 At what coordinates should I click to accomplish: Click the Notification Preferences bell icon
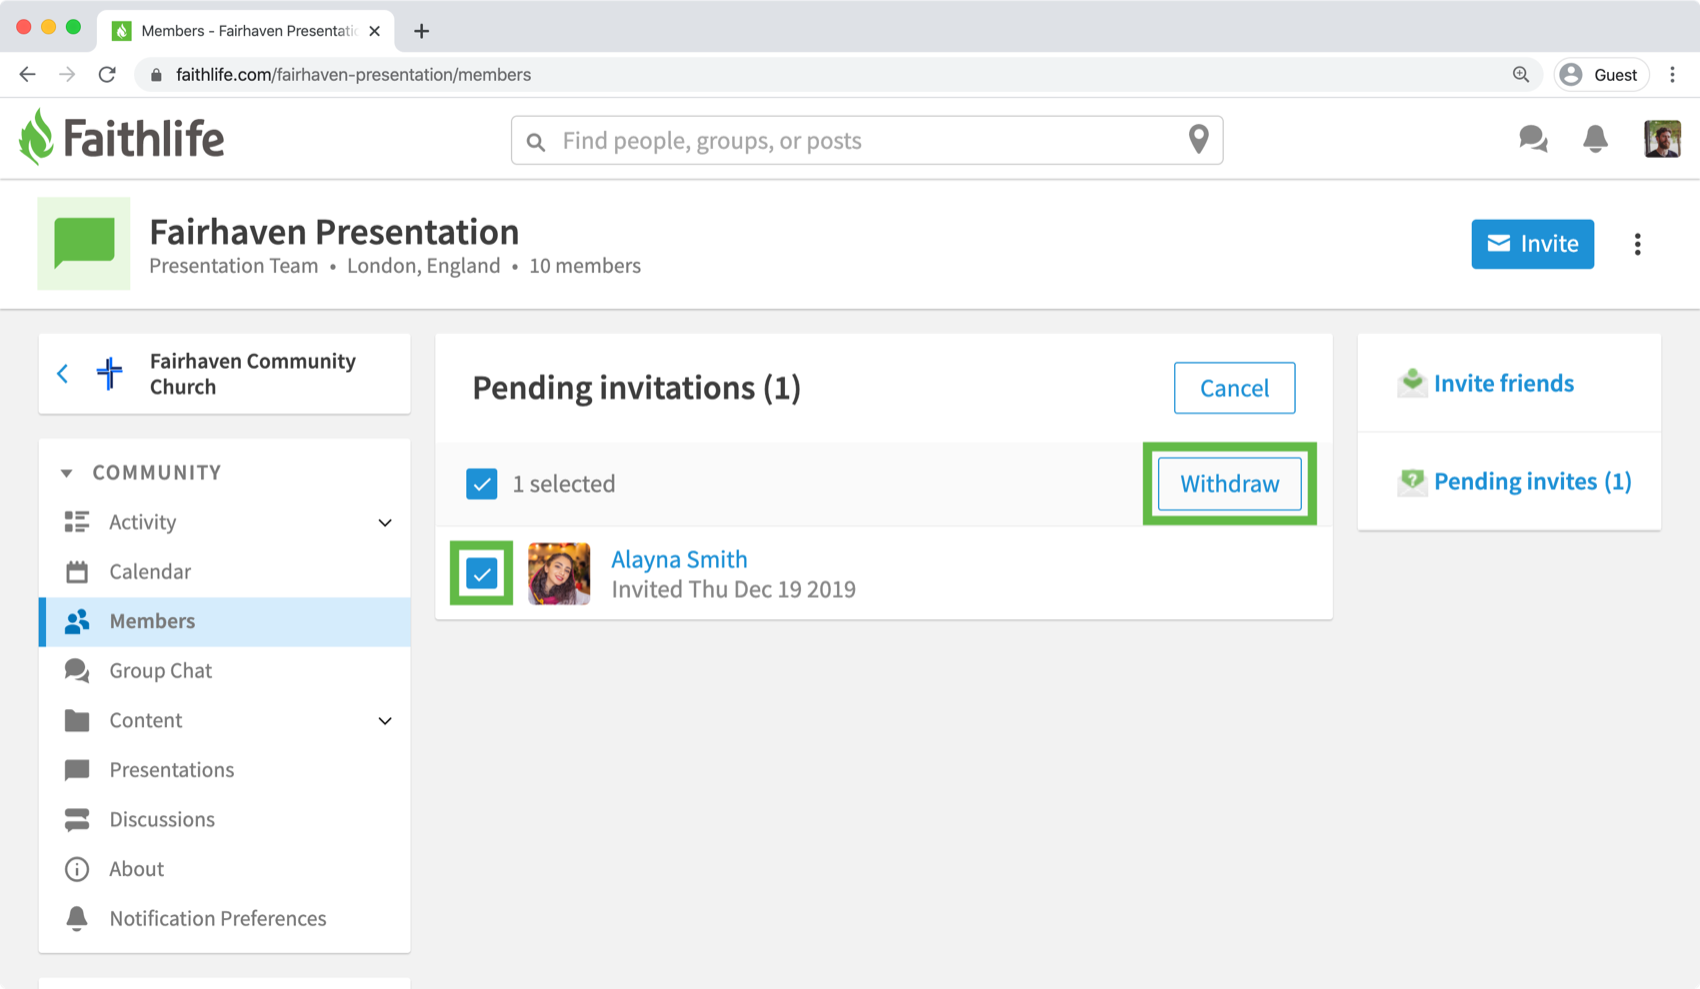[x=77, y=919]
